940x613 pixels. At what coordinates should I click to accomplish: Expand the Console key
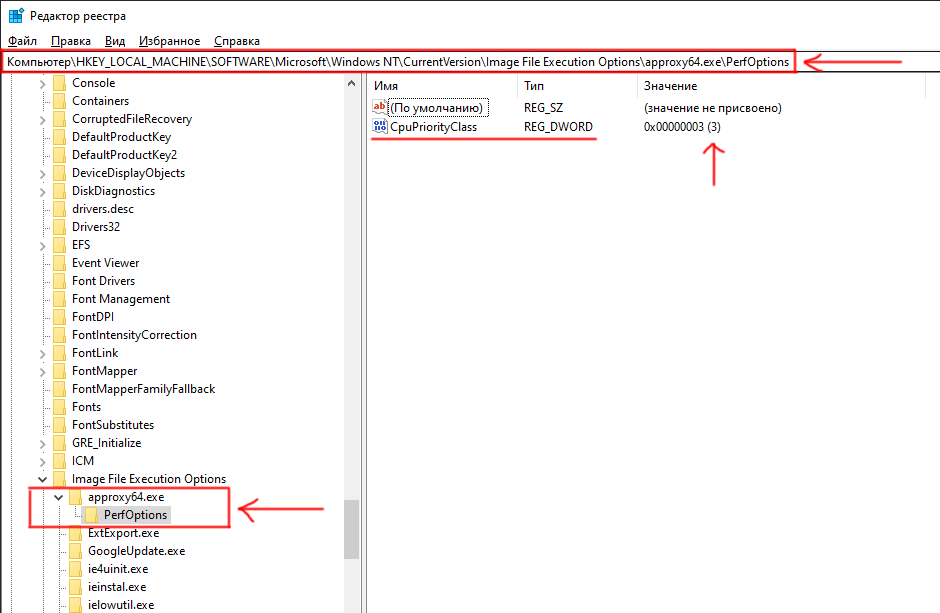[43, 84]
